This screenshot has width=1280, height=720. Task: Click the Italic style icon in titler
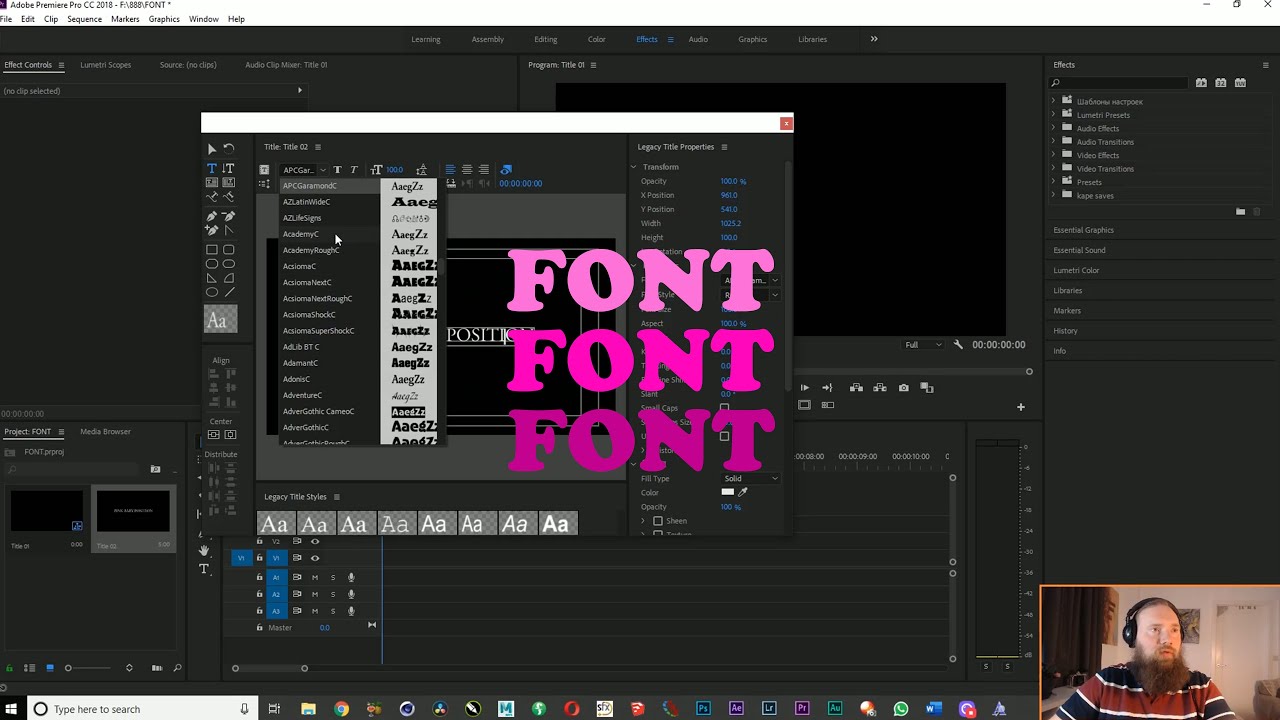(354, 170)
